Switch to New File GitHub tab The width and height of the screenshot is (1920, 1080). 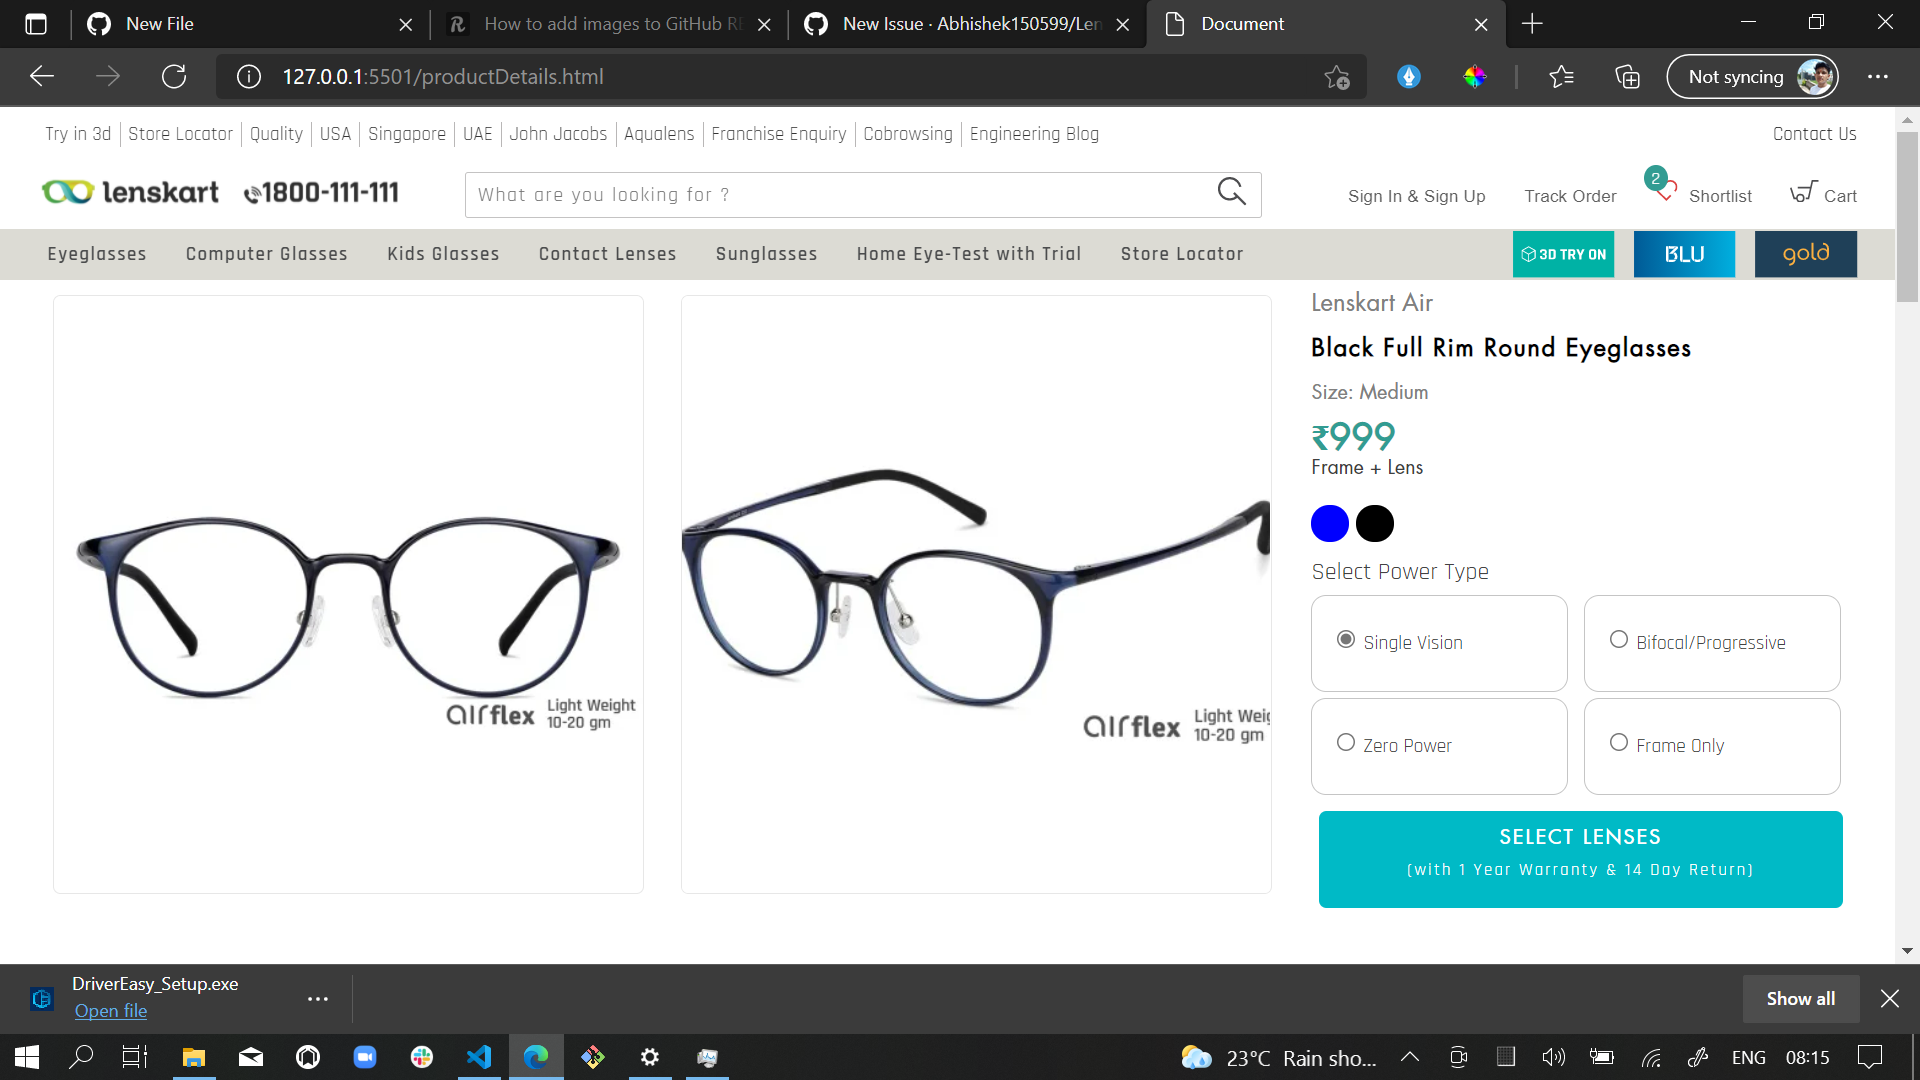click(250, 24)
